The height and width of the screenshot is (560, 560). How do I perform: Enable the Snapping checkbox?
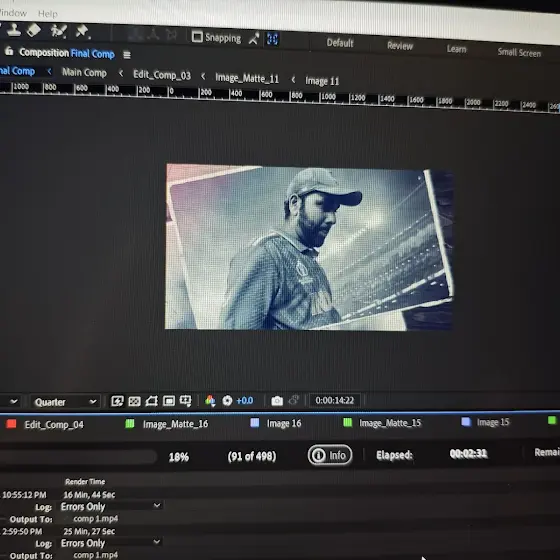[x=197, y=36]
